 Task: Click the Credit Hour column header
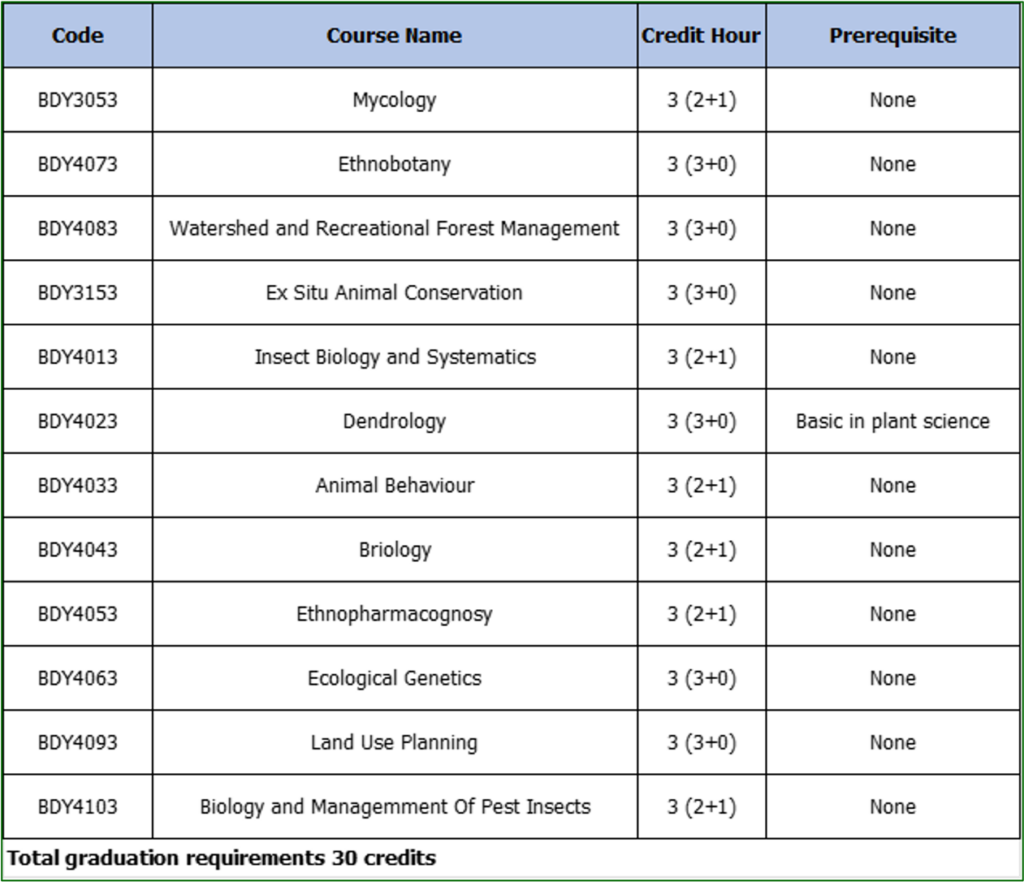(x=701, y=36)
